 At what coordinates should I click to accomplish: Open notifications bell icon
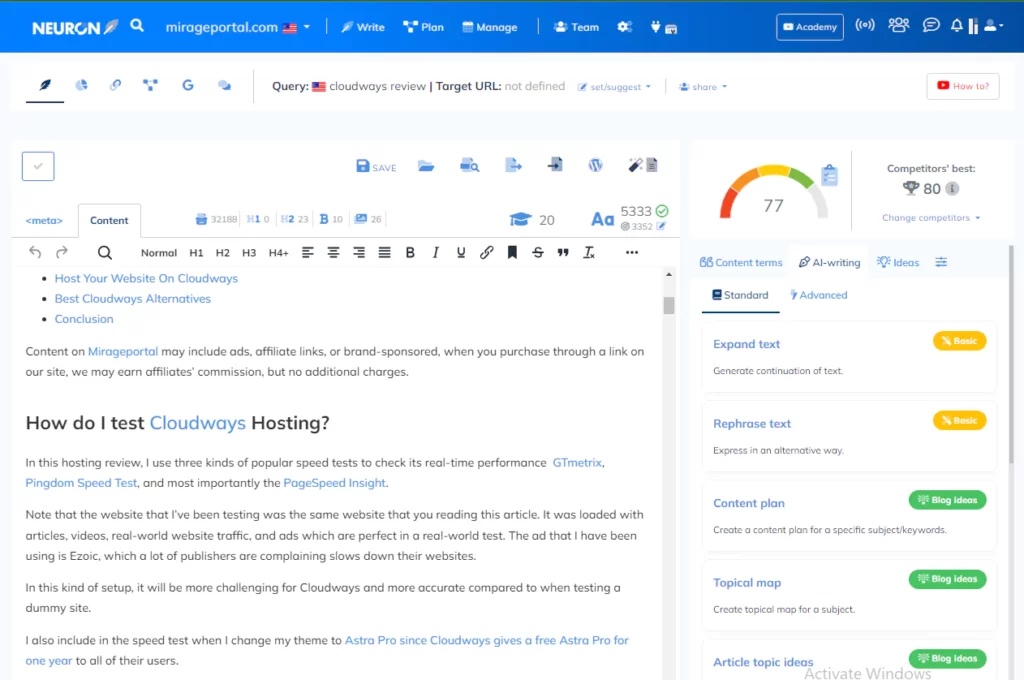956,25
